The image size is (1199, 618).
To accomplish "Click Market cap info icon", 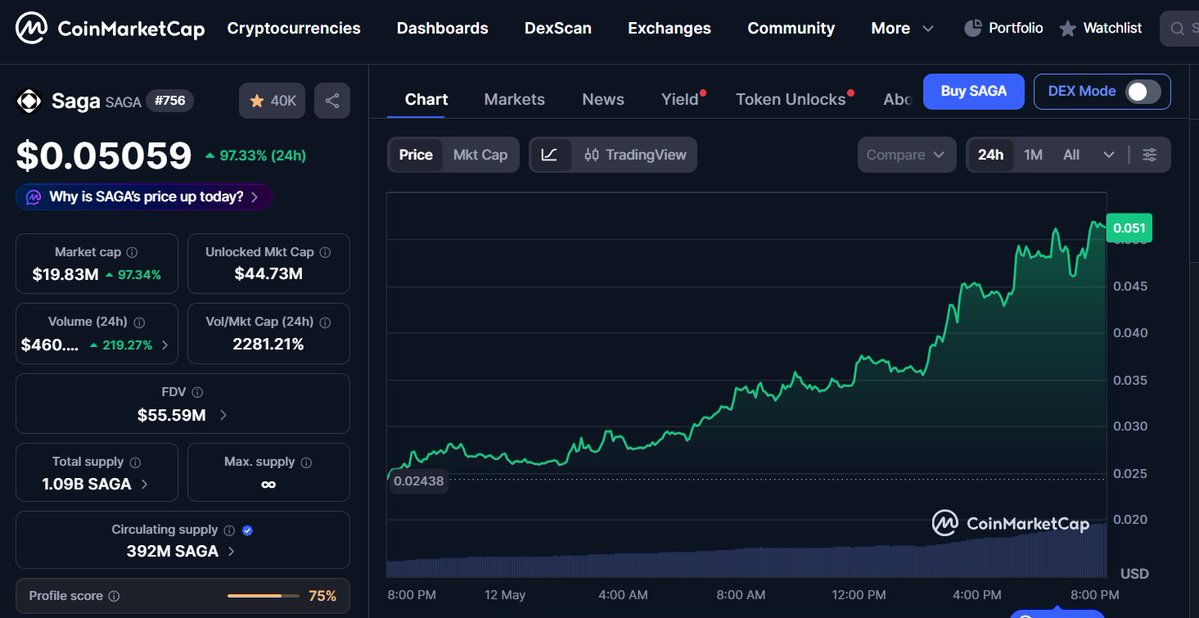I will [x=132, y=252].
